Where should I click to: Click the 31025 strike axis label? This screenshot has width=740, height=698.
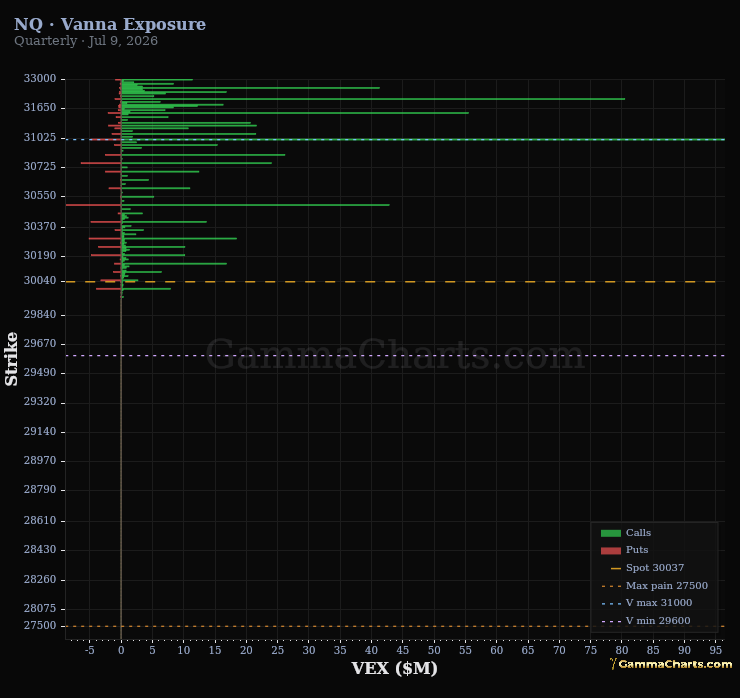click(x=40, y=137)
